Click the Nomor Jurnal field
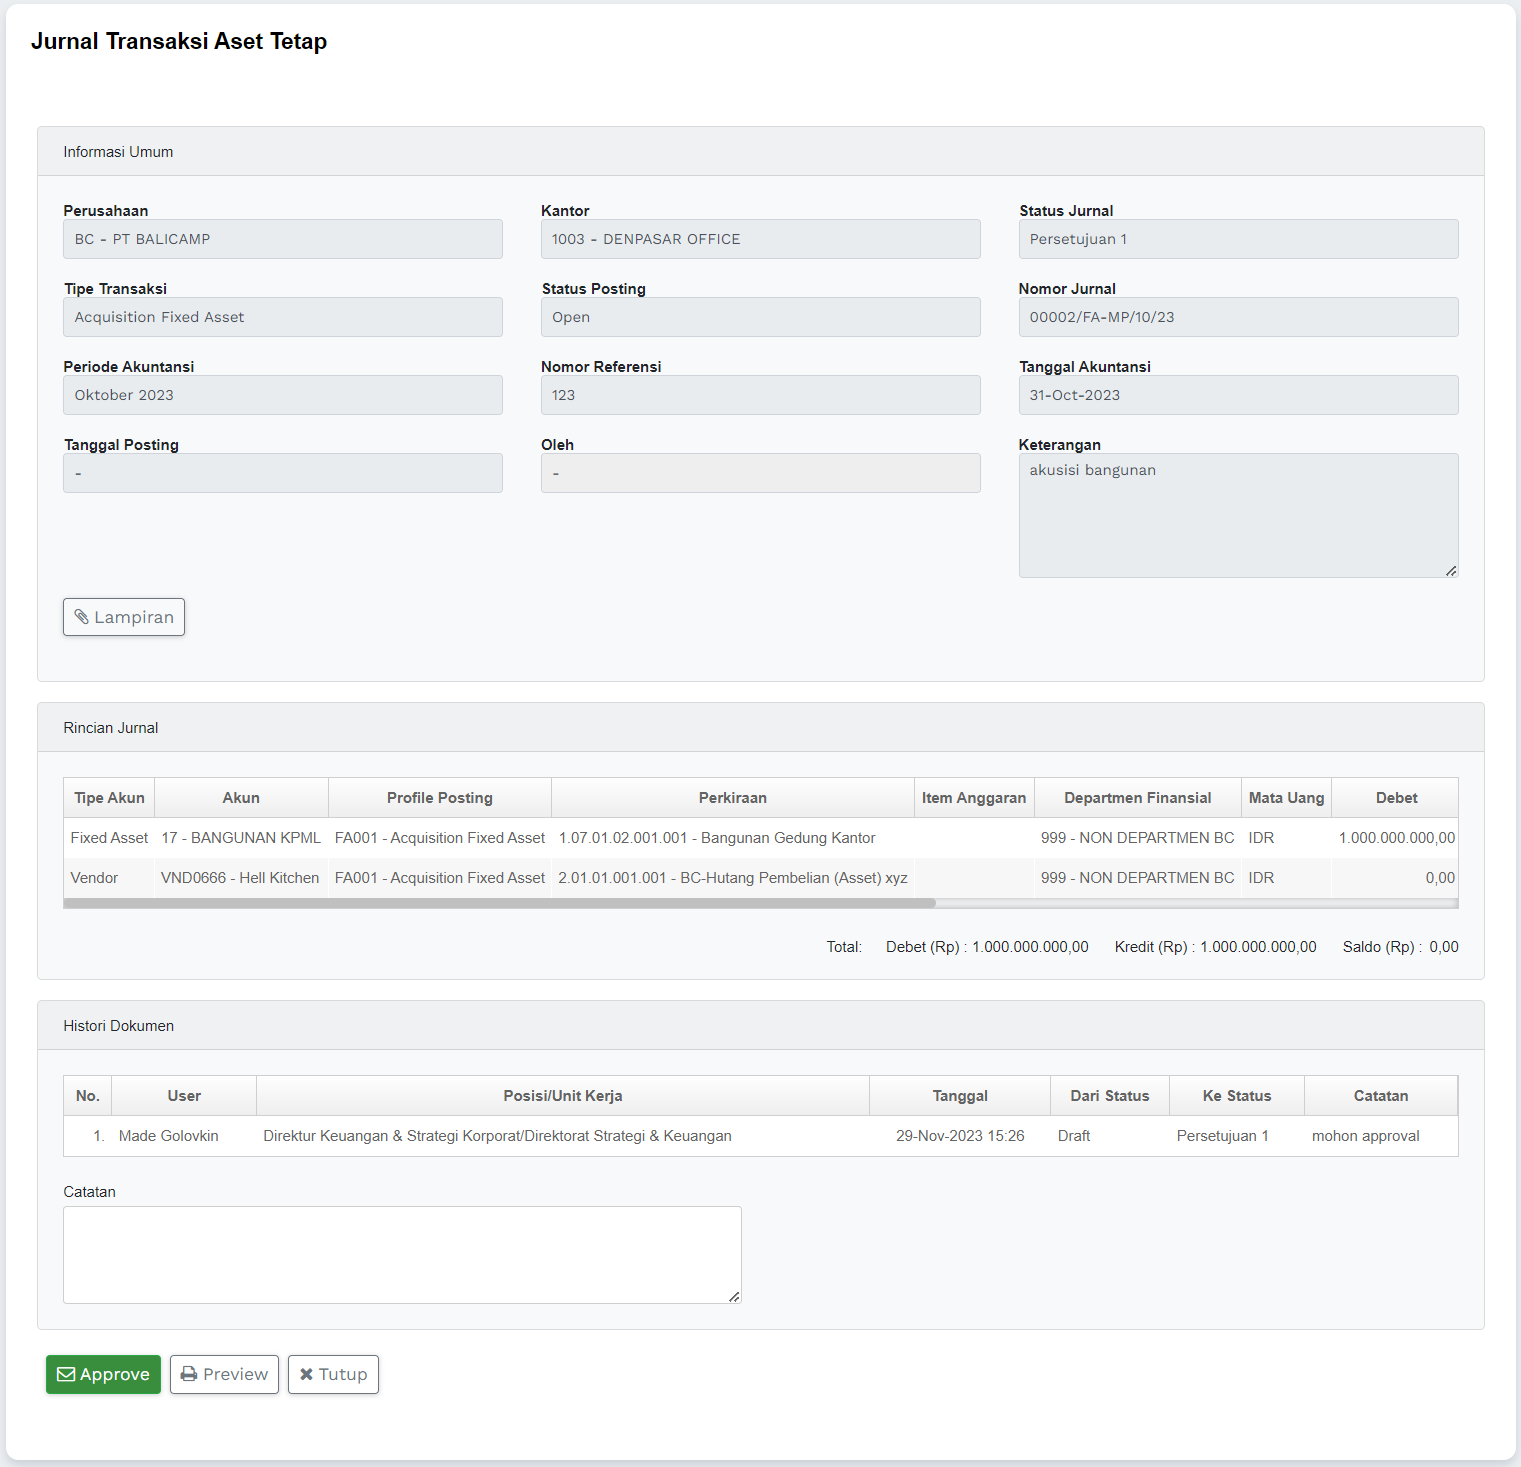Screen dimensions: 1521x1467 tap(1238, 317)
